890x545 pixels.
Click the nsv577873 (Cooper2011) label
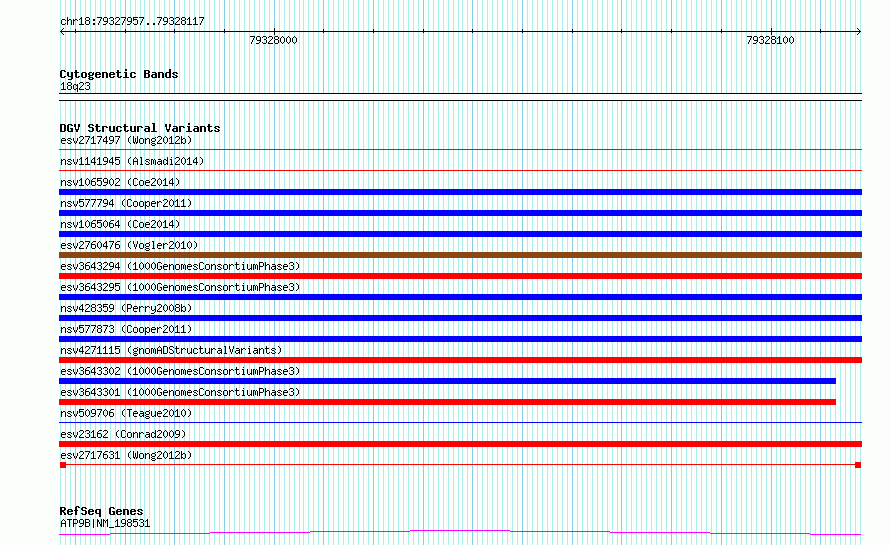pos(126,329)
